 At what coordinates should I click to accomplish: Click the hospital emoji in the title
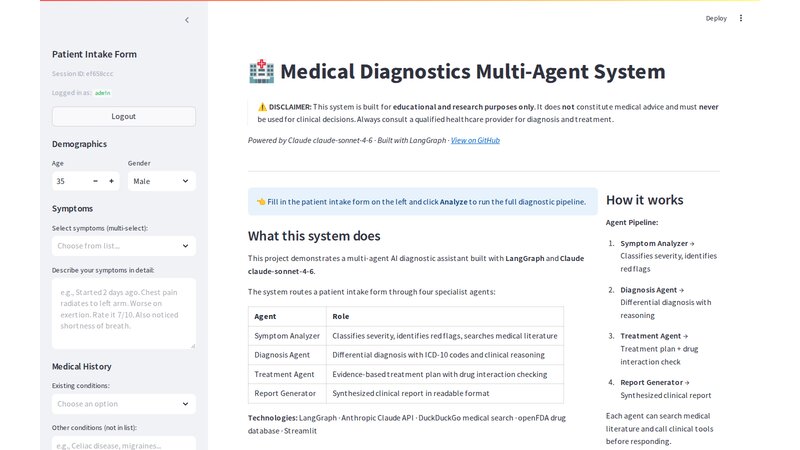pos(261,71)
